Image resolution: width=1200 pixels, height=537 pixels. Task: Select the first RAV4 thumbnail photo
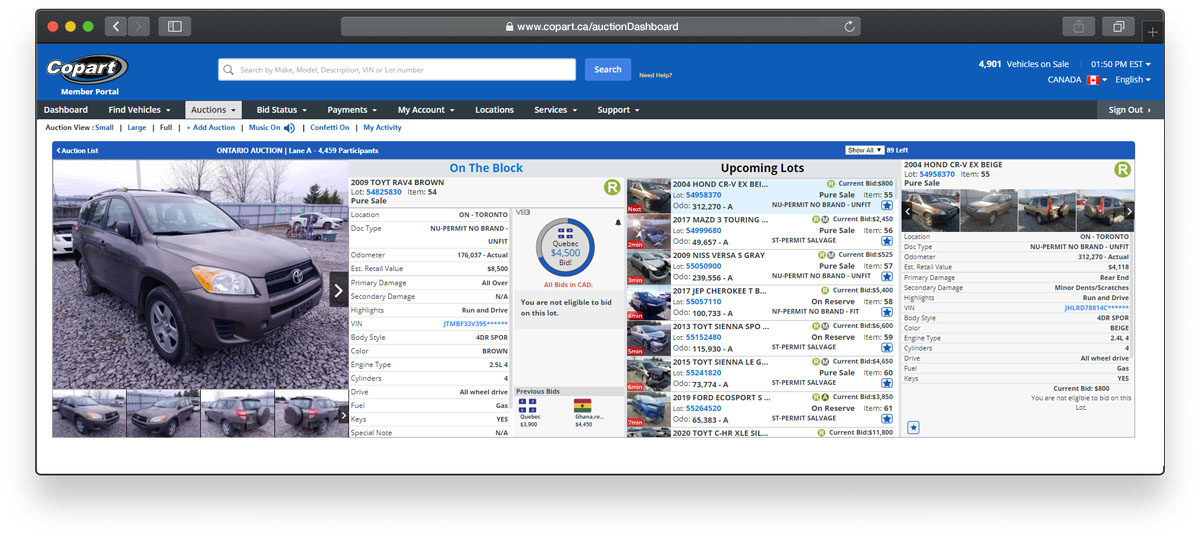(89, 413)
